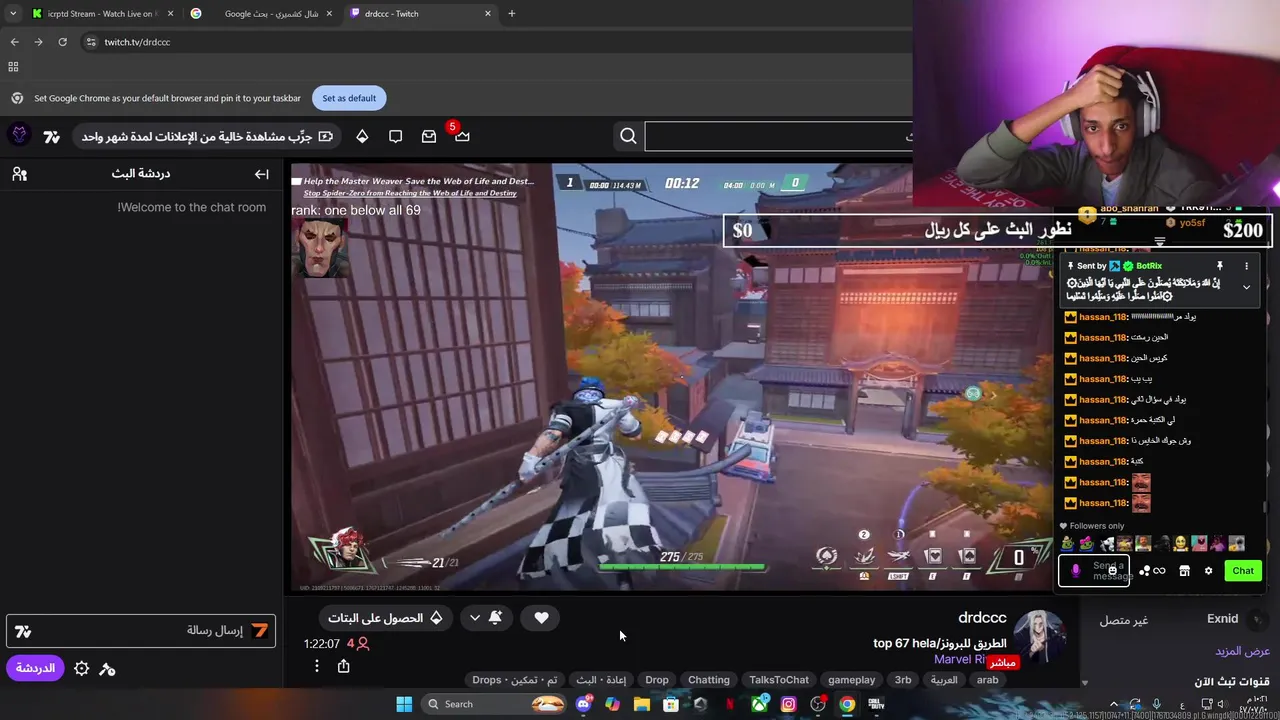This screenshot has height=720, width=1280.
Task: Select the 3rb tag
Action: pyautogui.click(x=903, y=680)
